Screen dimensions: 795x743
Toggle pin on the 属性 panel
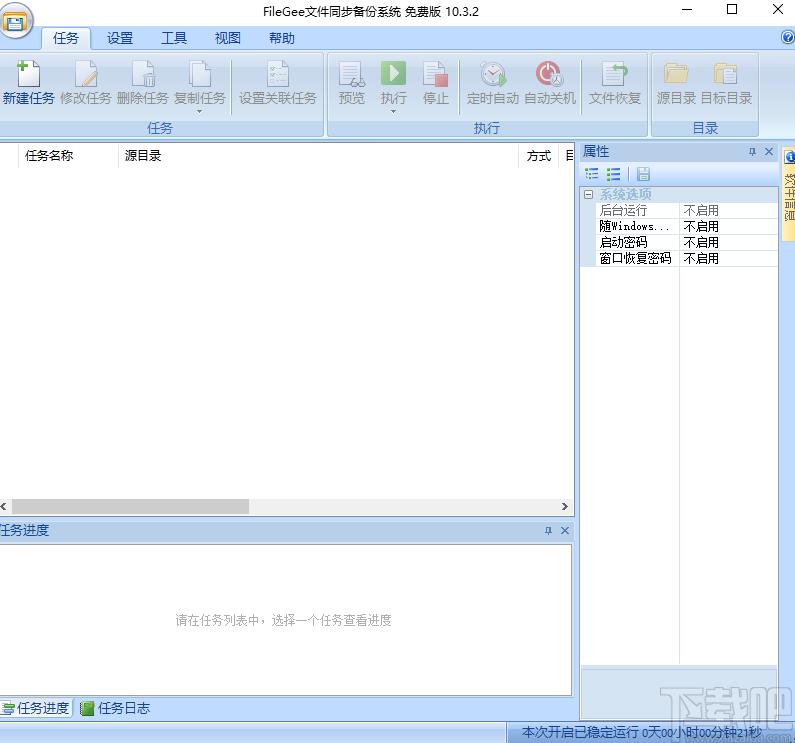click(752, 152)
